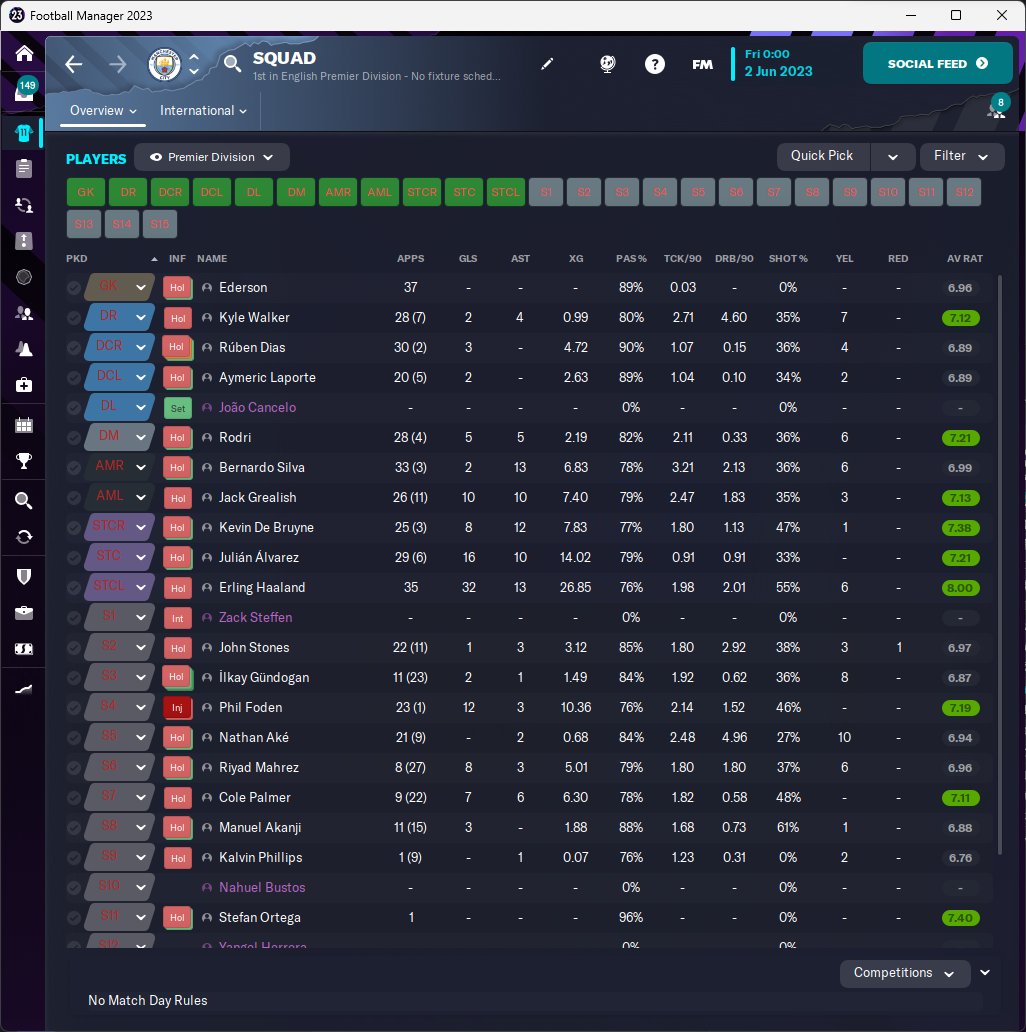Open the search magnifier beside SQUAD
This screenshot has height=1032, width=1026.
[232, 64]
